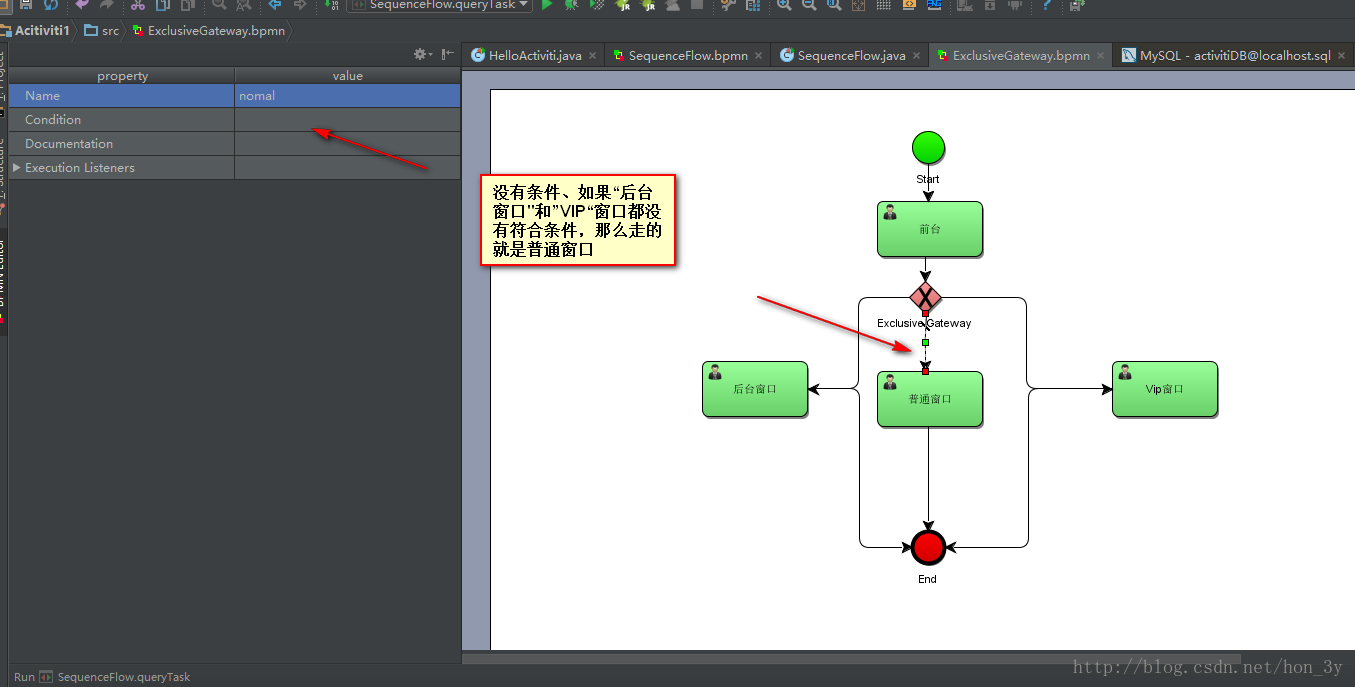Select the red End event node
Screen dimensions: 1355x687
928,547
